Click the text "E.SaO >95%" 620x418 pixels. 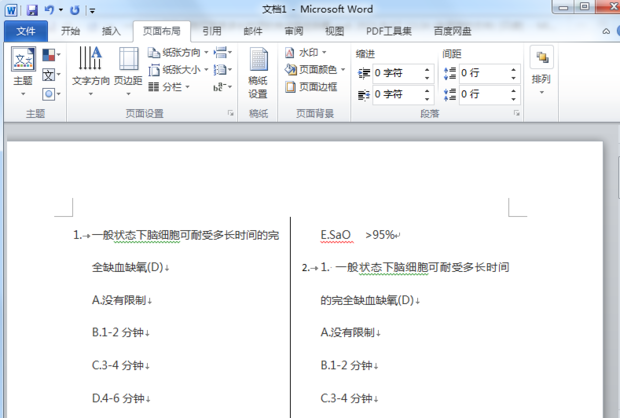[x=357, y=235]
